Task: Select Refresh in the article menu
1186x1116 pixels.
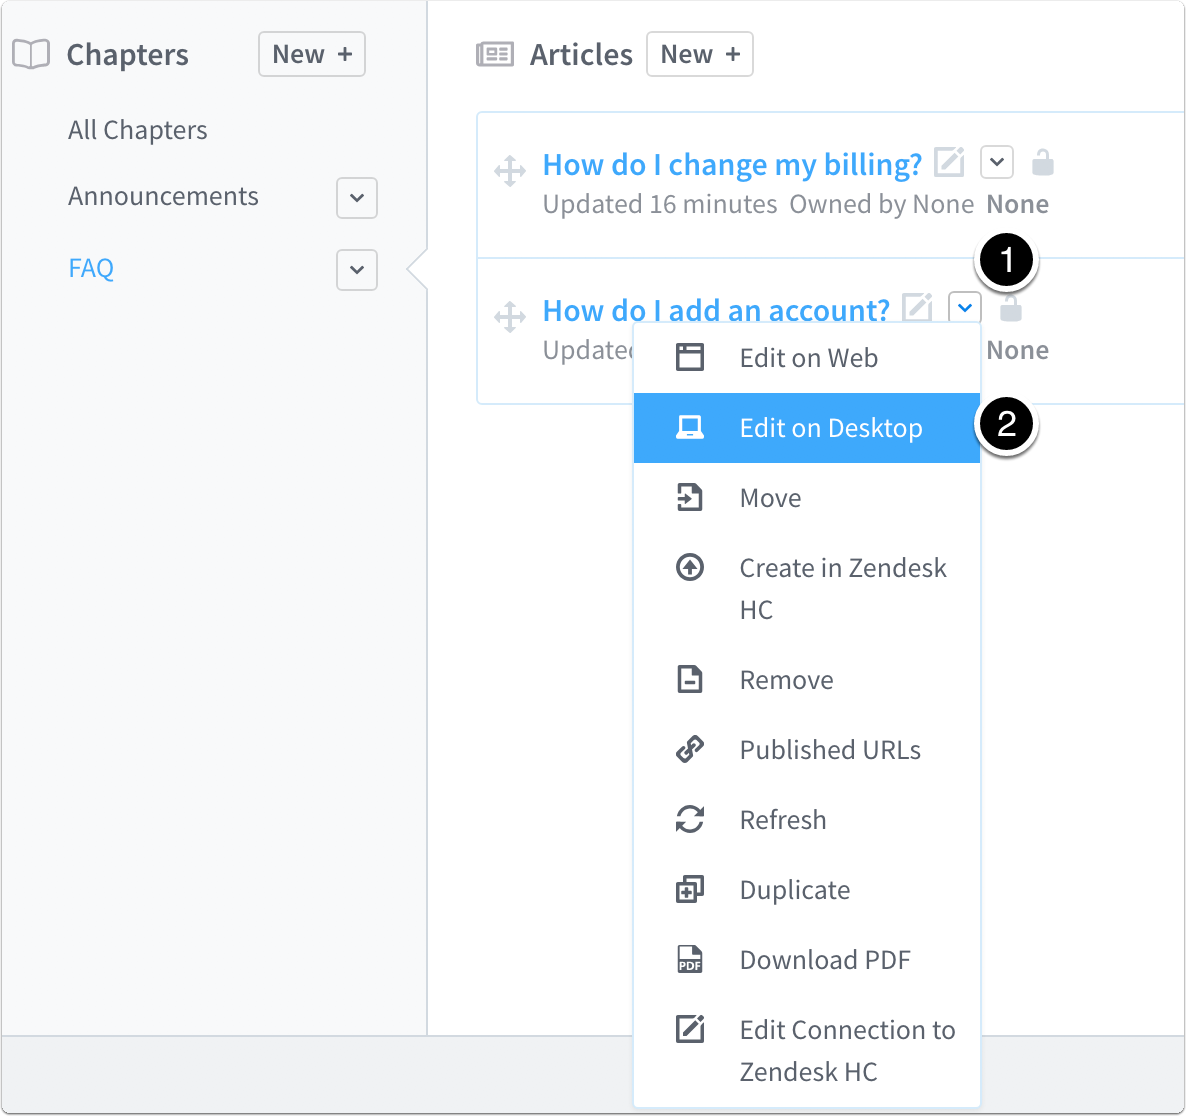Action: click(807, 819)
